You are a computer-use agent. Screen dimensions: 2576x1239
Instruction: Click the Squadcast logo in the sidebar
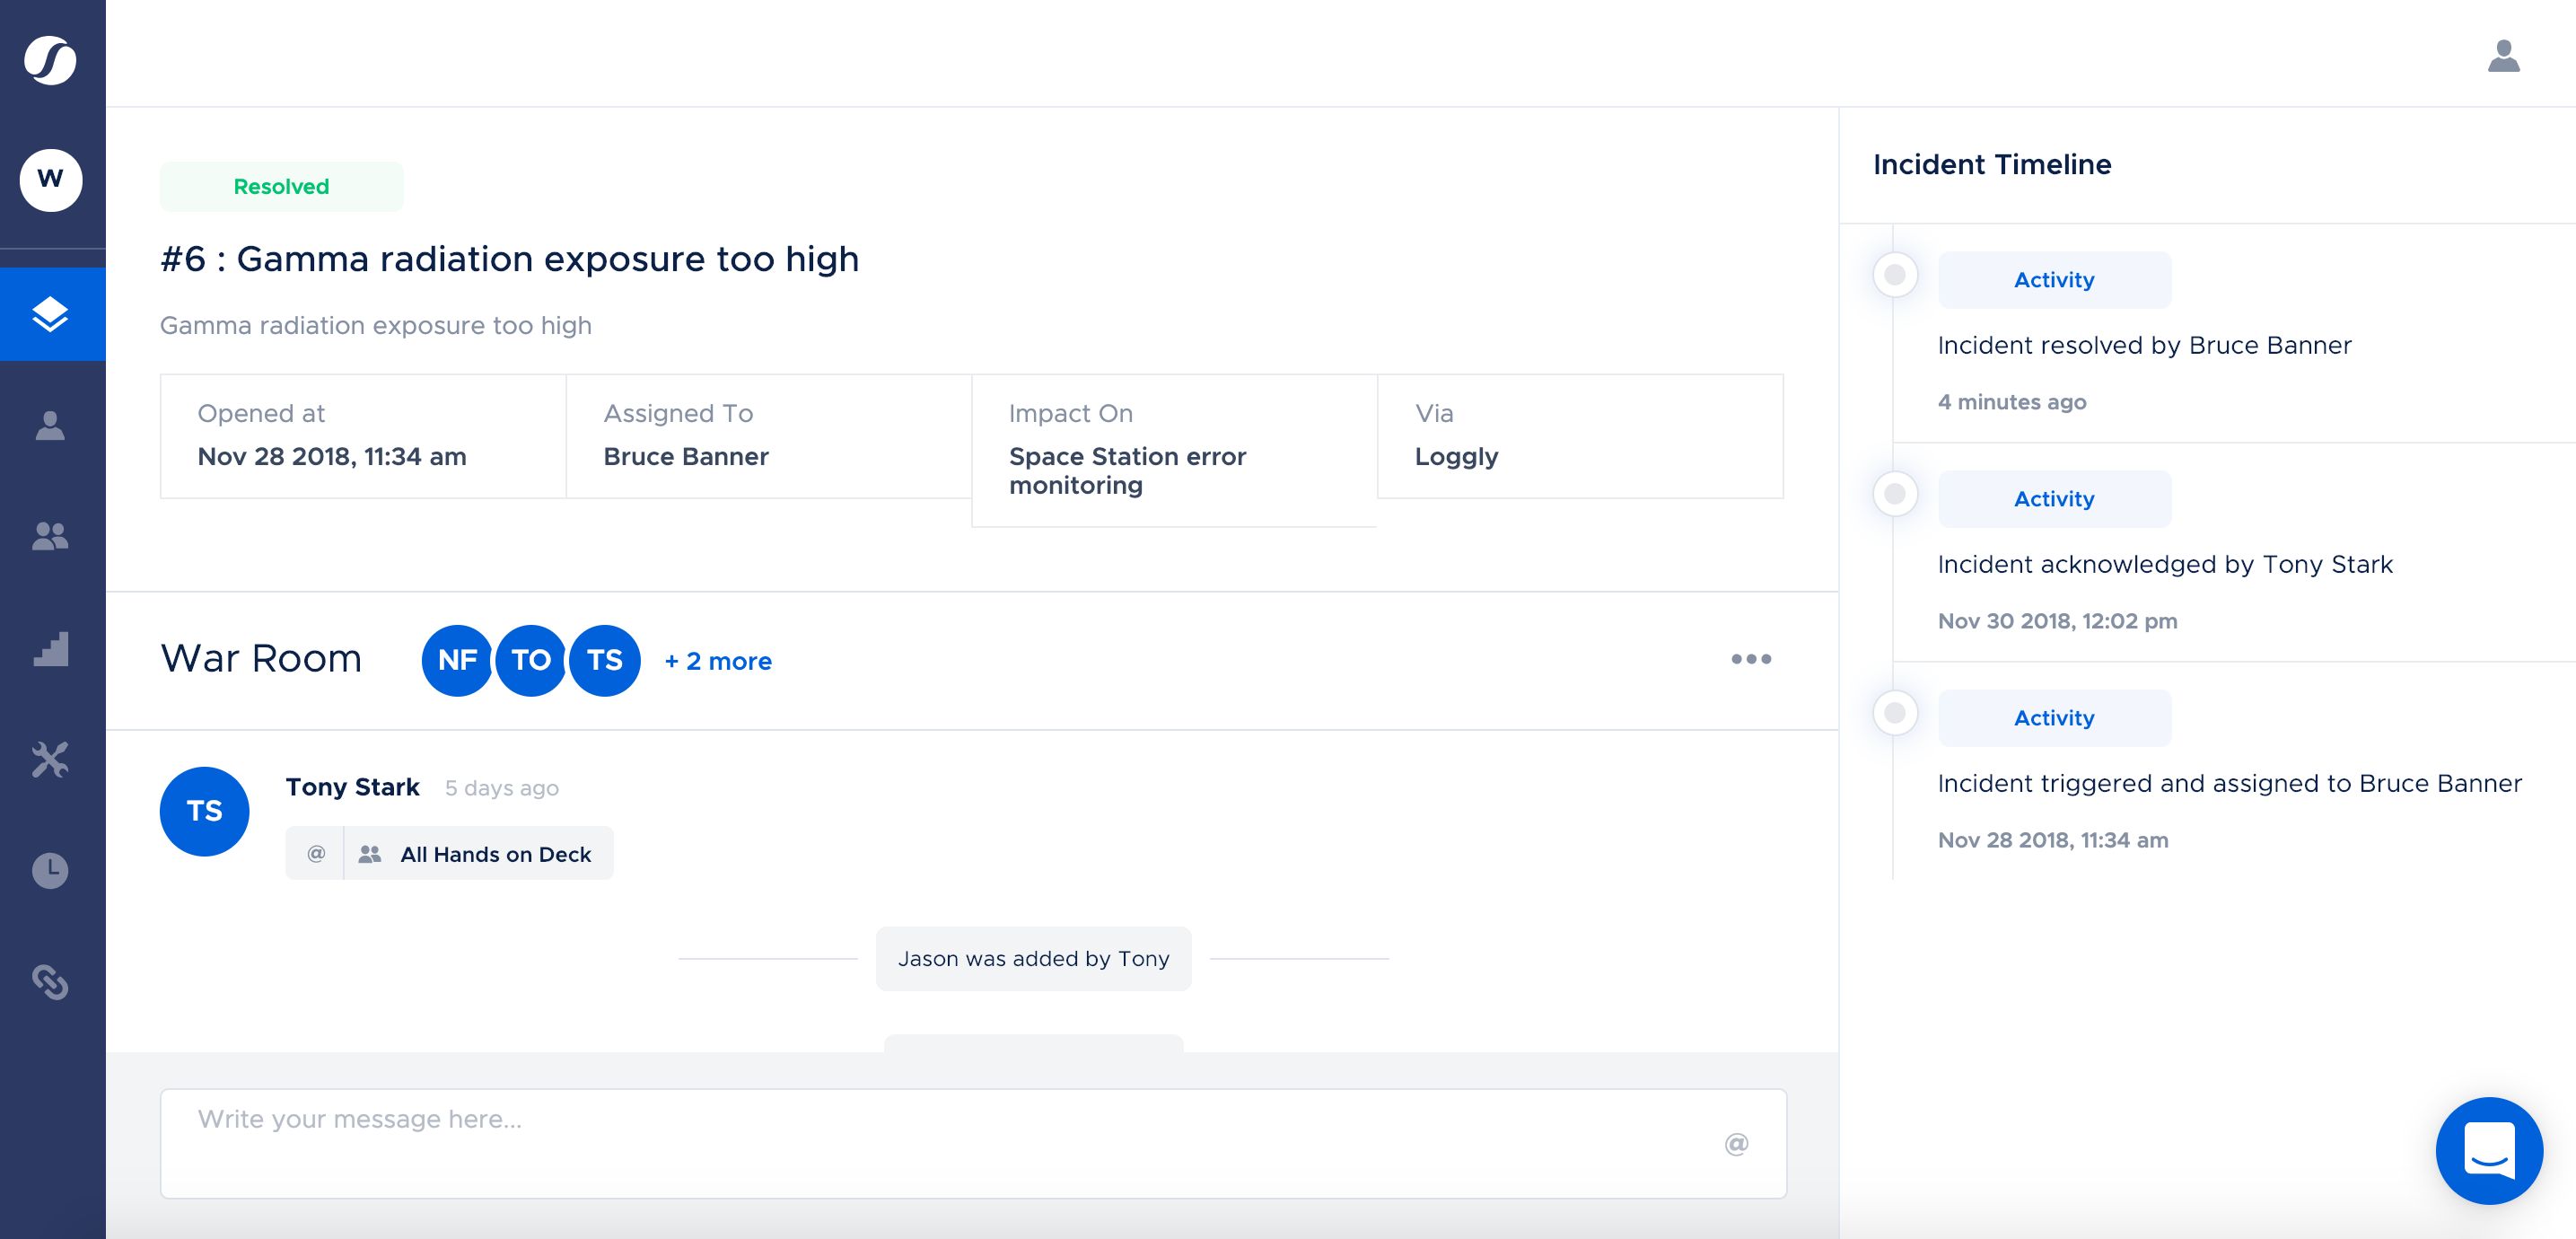click(50, 60)
